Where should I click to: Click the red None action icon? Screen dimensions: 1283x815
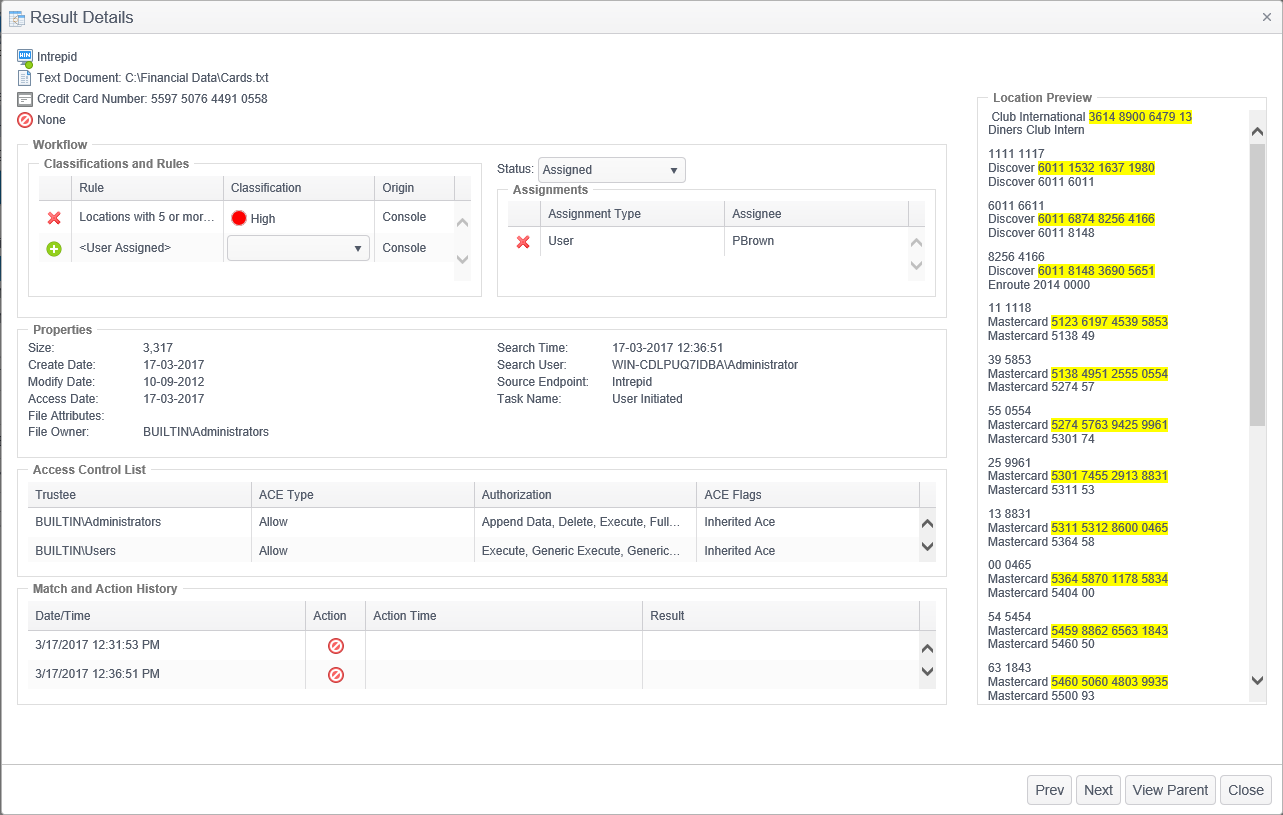25,120
